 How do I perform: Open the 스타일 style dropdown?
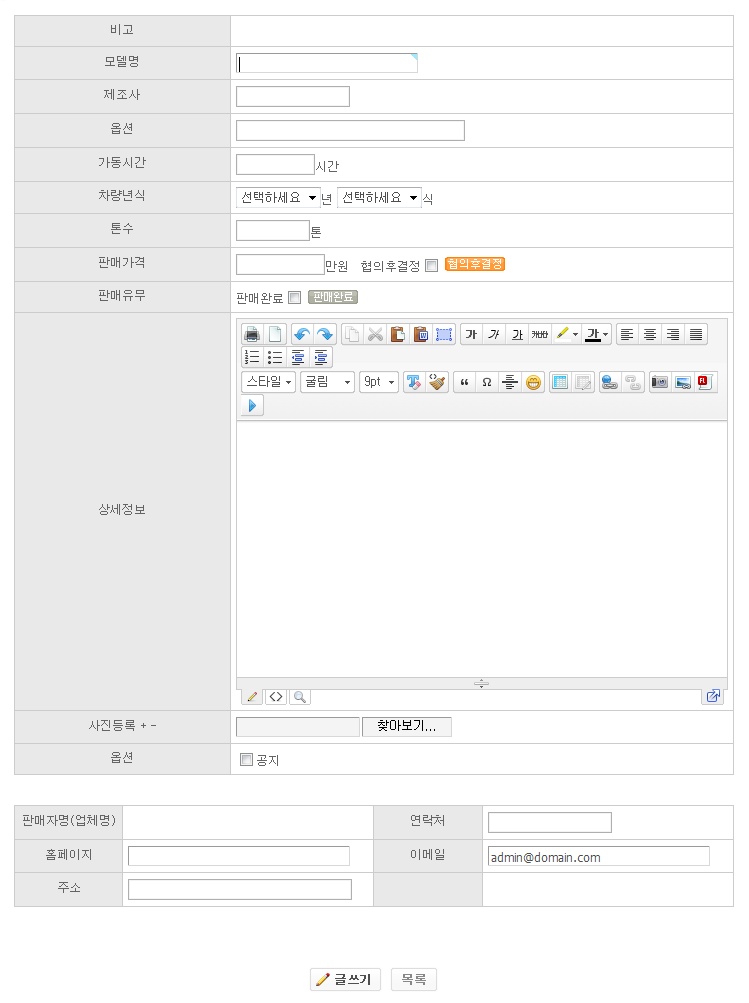pos(269,382)
